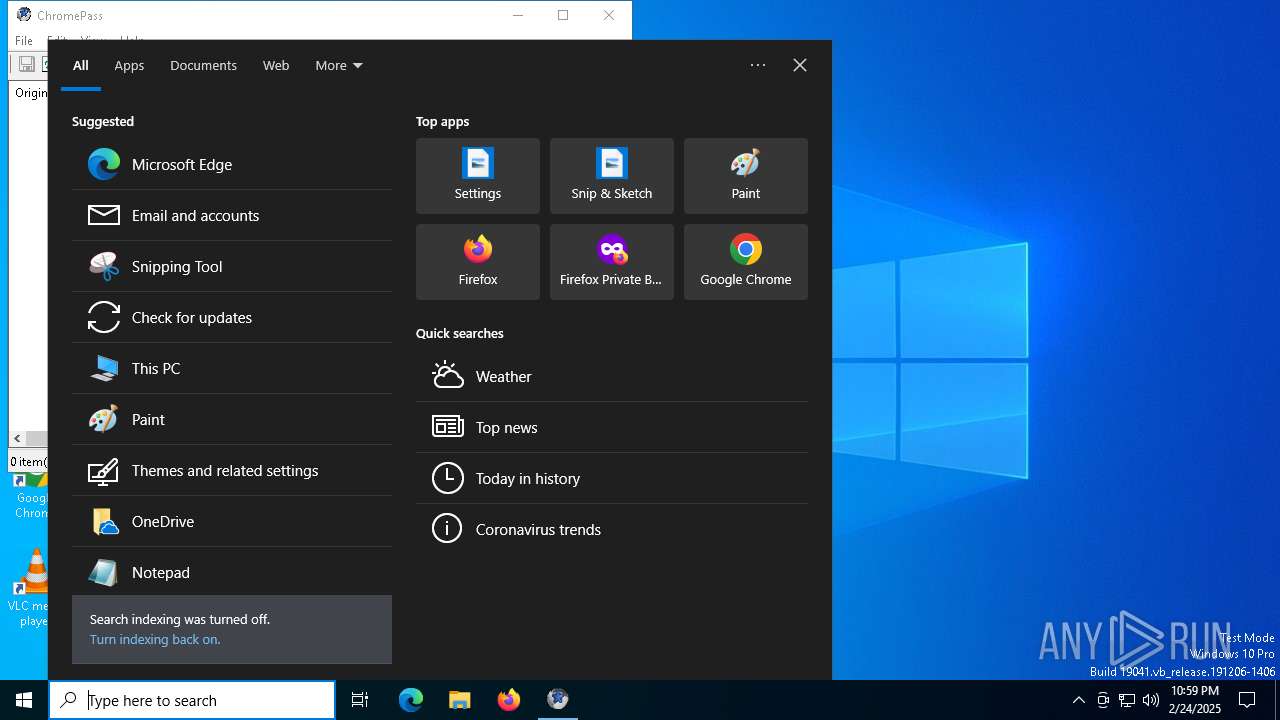Open OneDrive from suggestions
This screenshot has width=1280, height=720.
click(232, 521)
